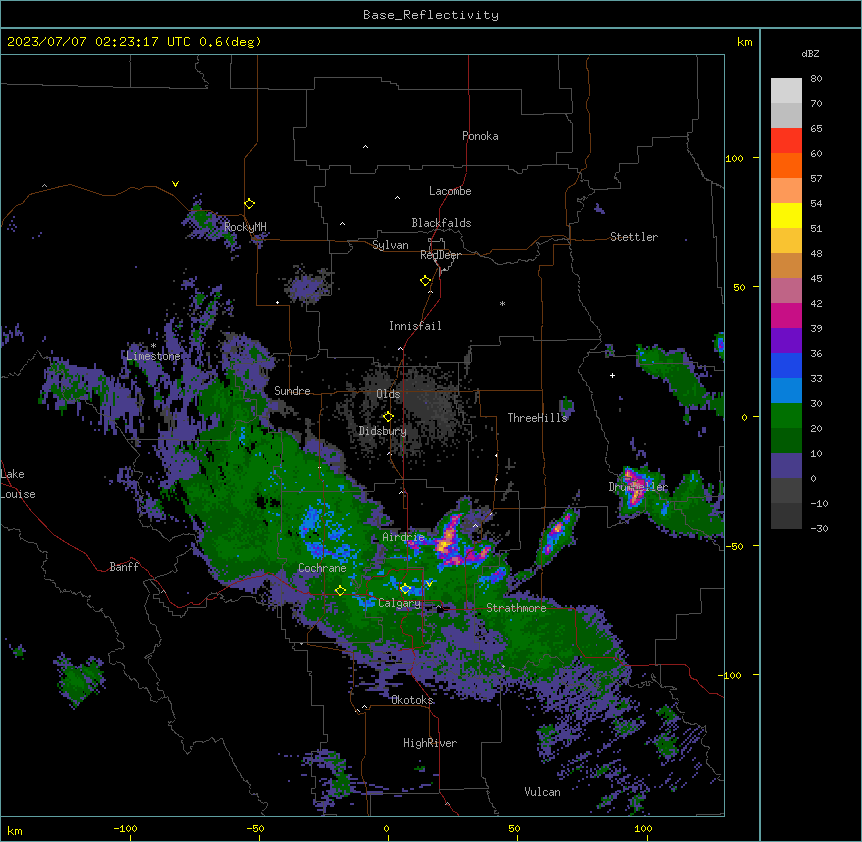862x842 pixels.
Task: Click the Innisfail town label
Action: [x=415, y=326]
